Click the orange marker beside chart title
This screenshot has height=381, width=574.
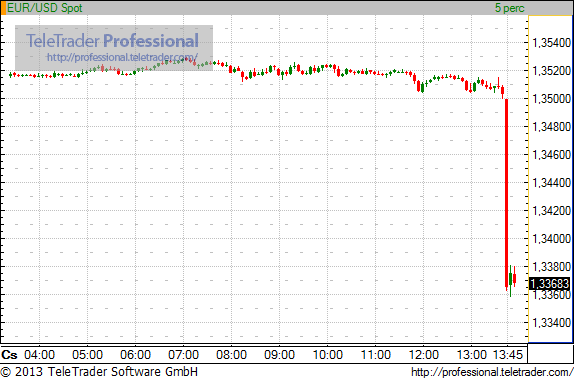tap(3, 8)
